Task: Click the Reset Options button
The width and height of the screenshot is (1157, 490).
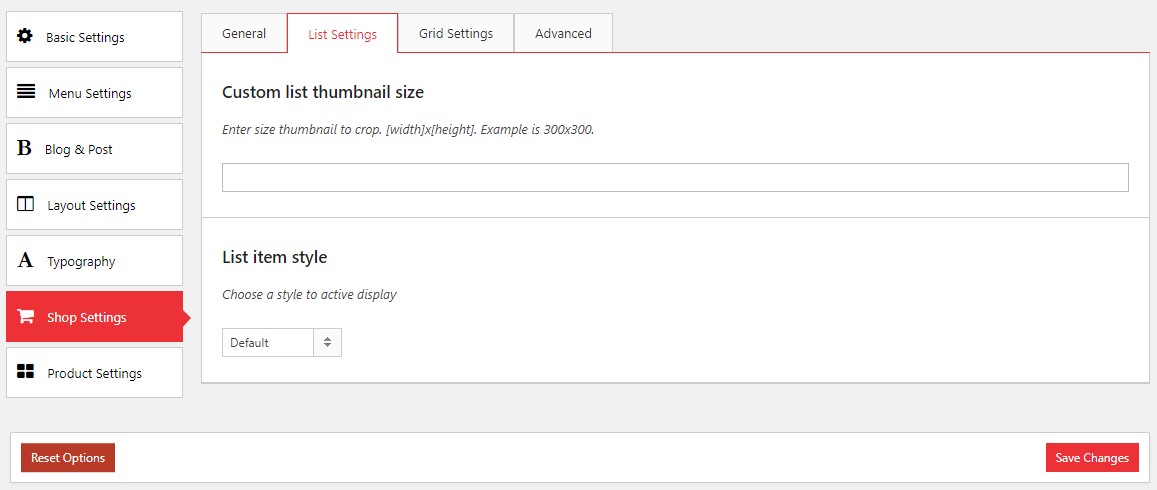Action: click(x=68, y=458)
